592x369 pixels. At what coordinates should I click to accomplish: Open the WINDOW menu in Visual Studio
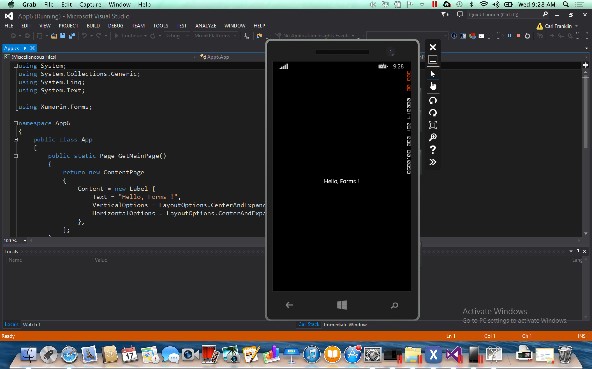(x=235, y=26)
